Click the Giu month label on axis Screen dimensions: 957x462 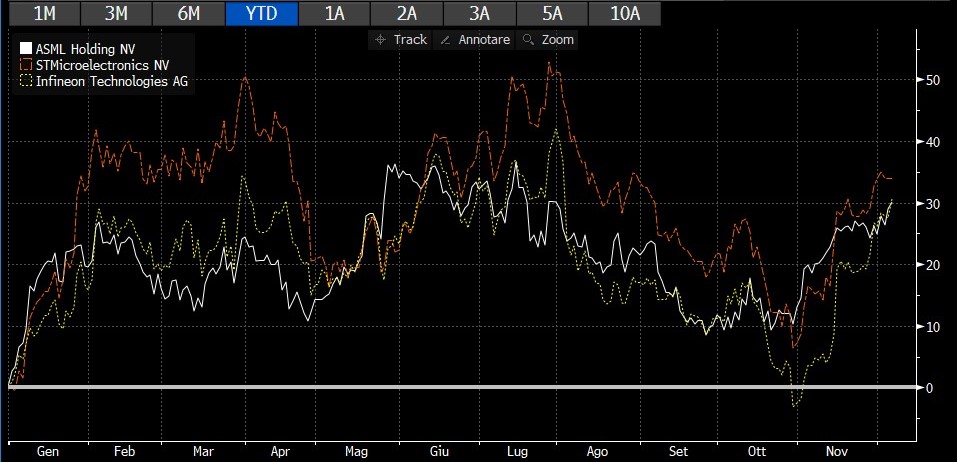(x=438, y=451)
